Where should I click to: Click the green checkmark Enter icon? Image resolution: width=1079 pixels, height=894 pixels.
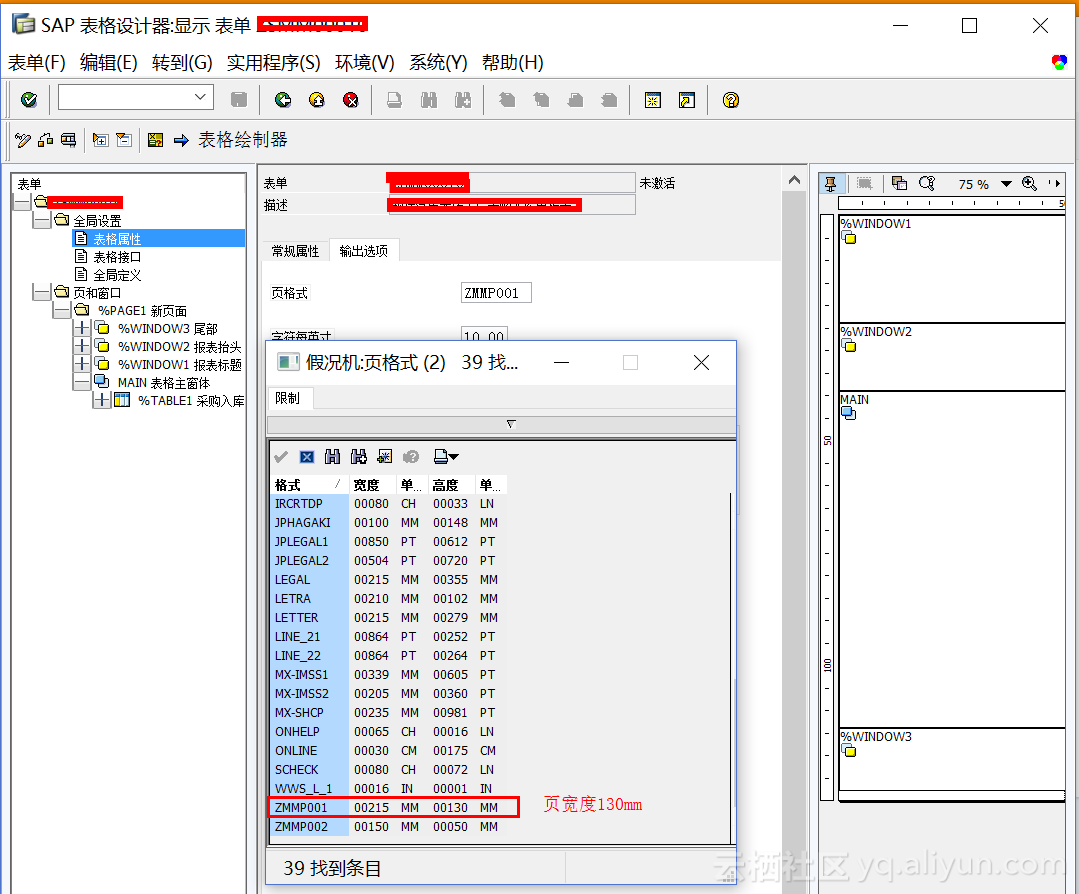(29, 100)
